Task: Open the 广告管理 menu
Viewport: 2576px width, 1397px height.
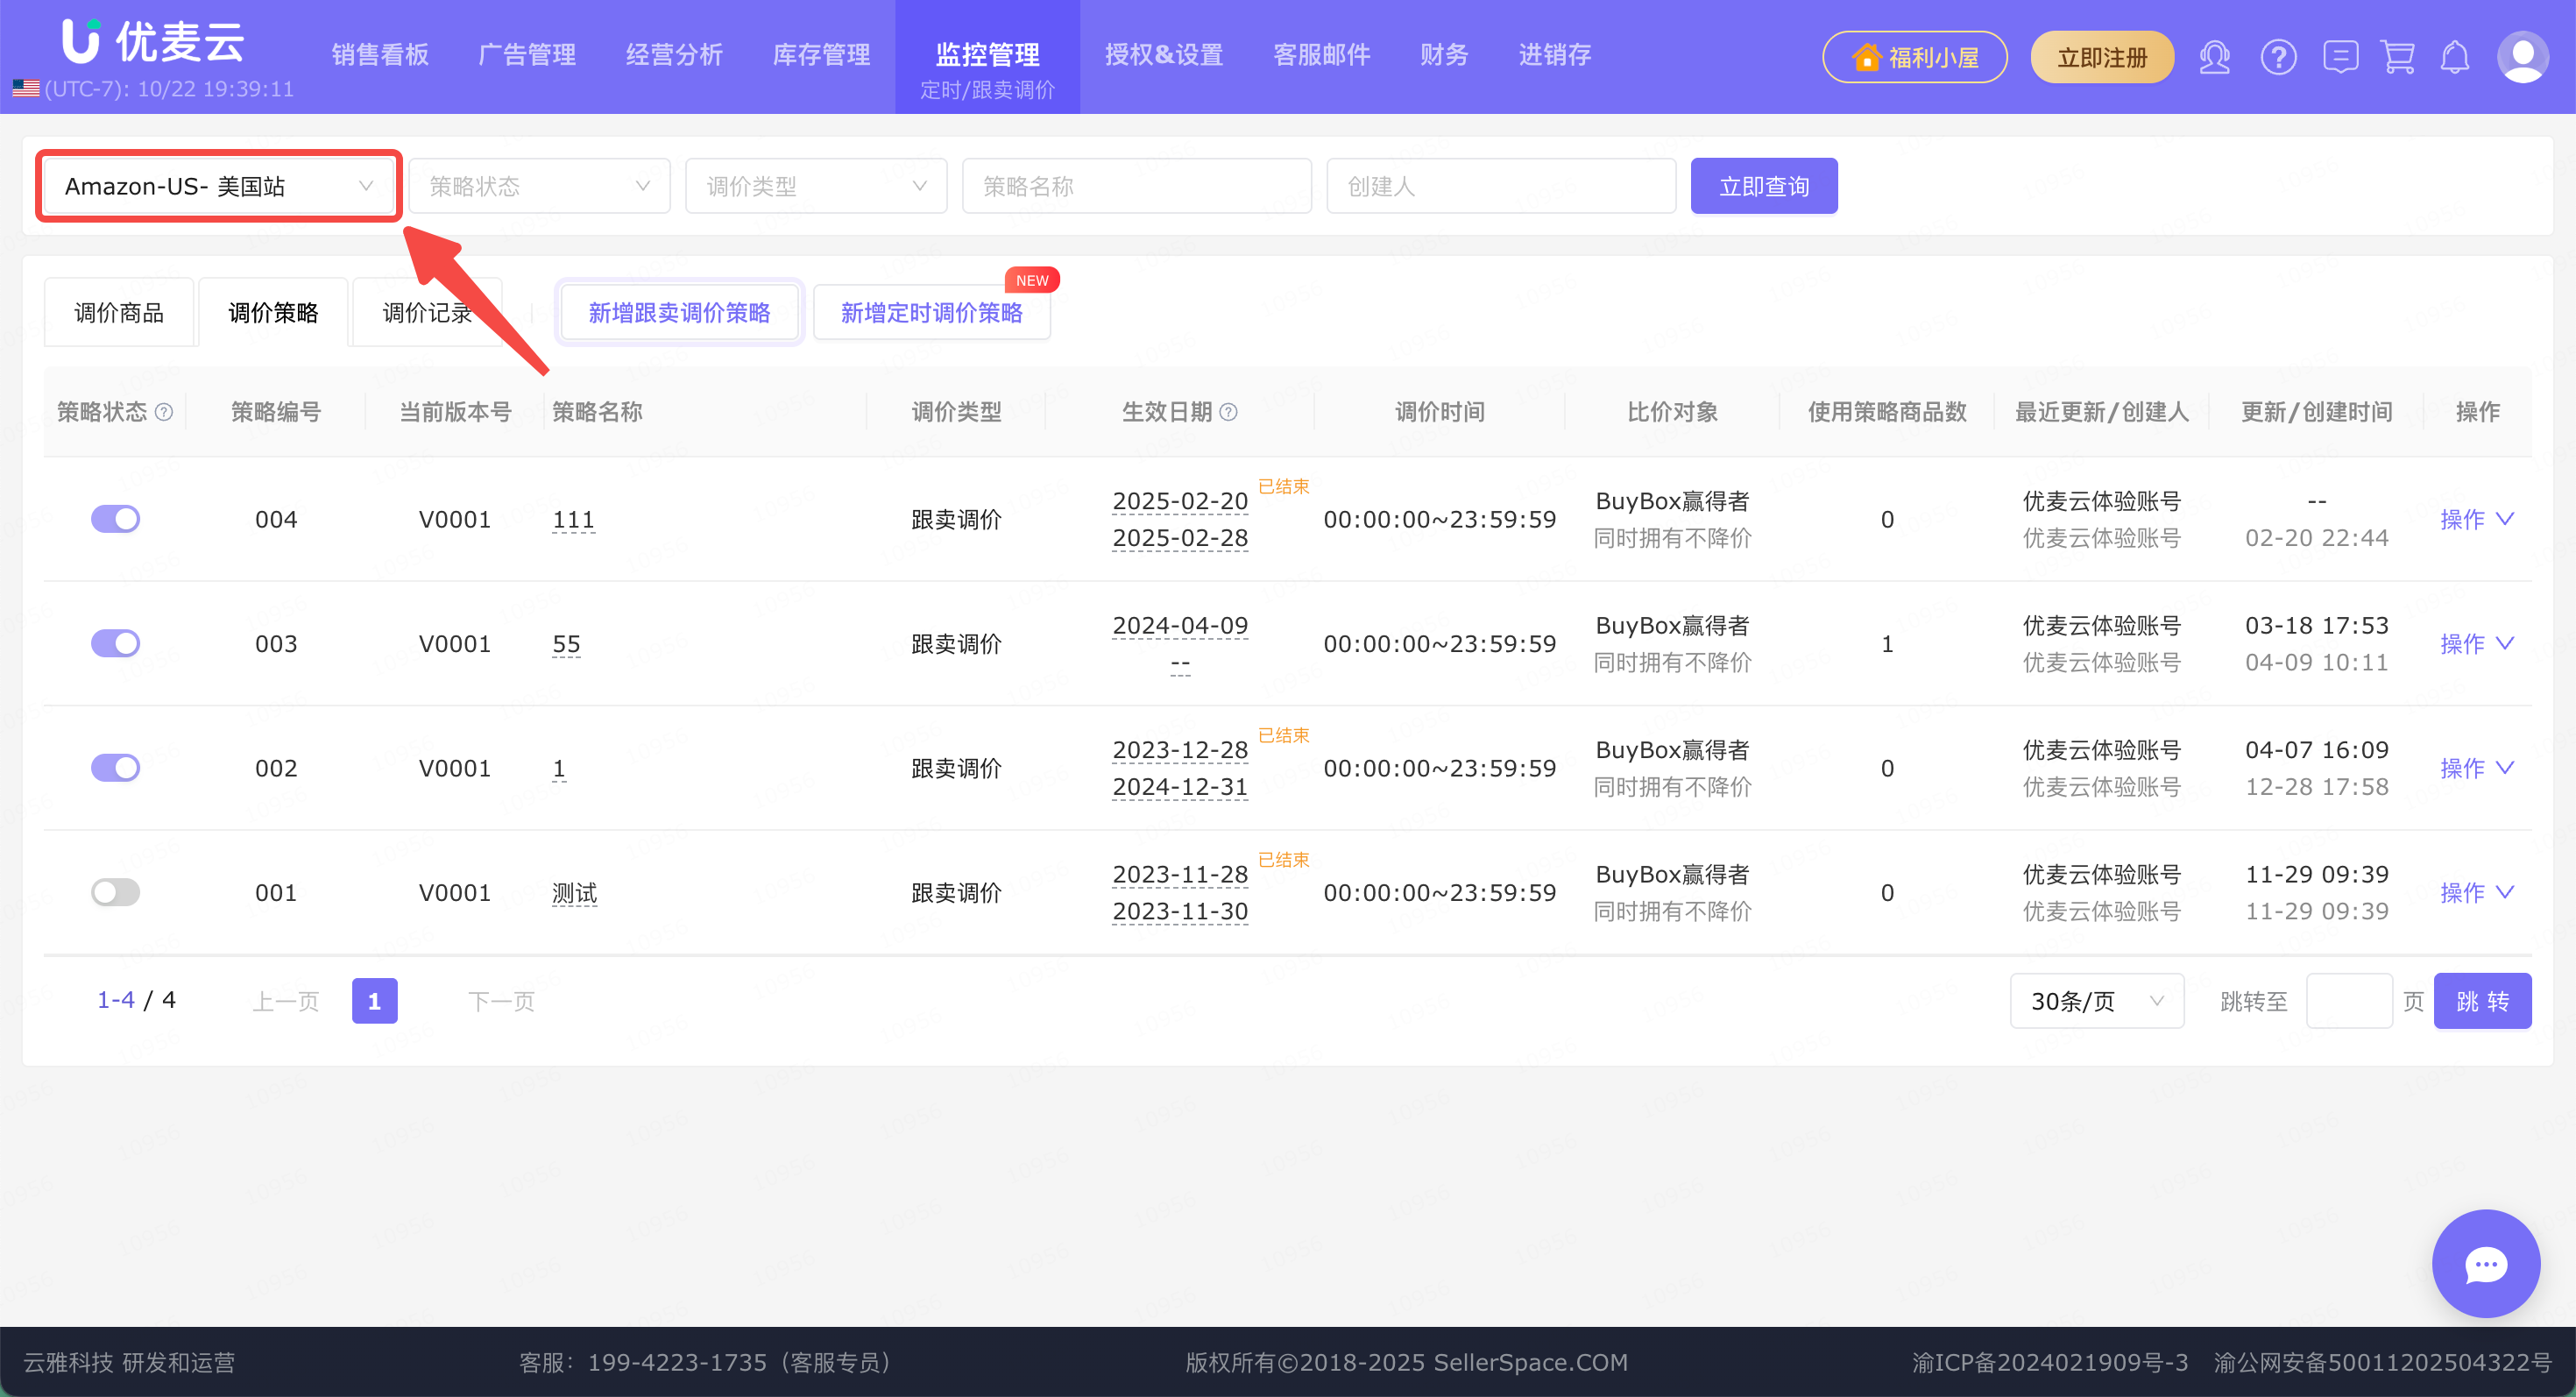Action: tap(527, 55)
